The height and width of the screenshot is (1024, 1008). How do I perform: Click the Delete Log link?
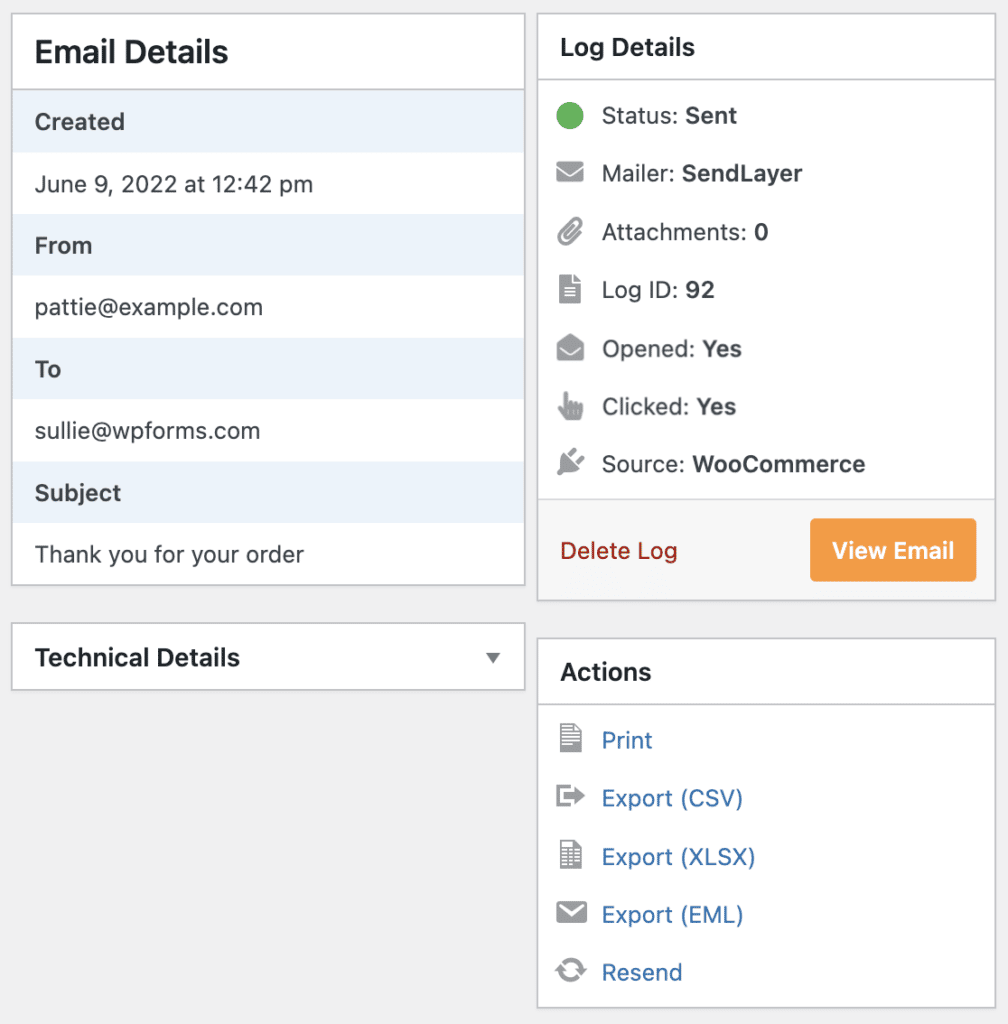pos(618,550)
